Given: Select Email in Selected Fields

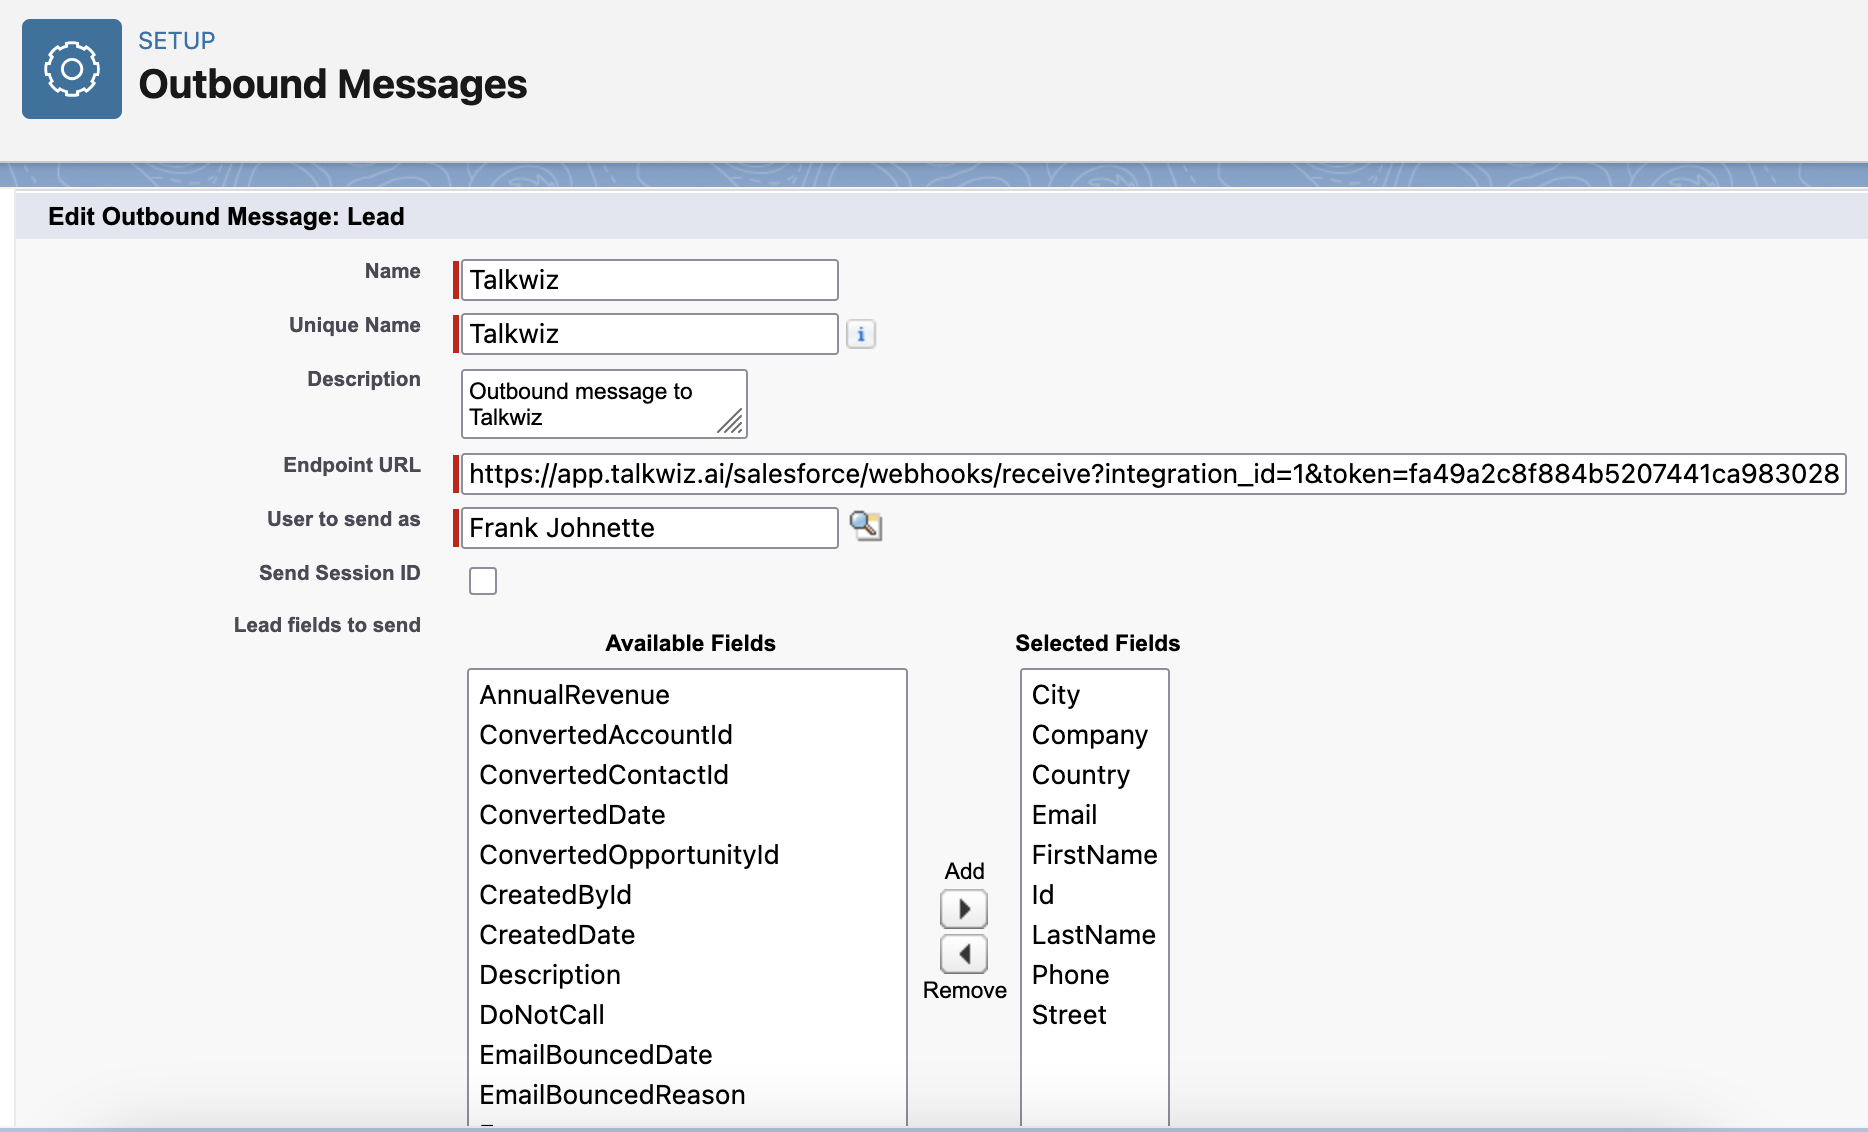Looking at the screenshot, I should pyautogui.click(x=1095, y=815).
